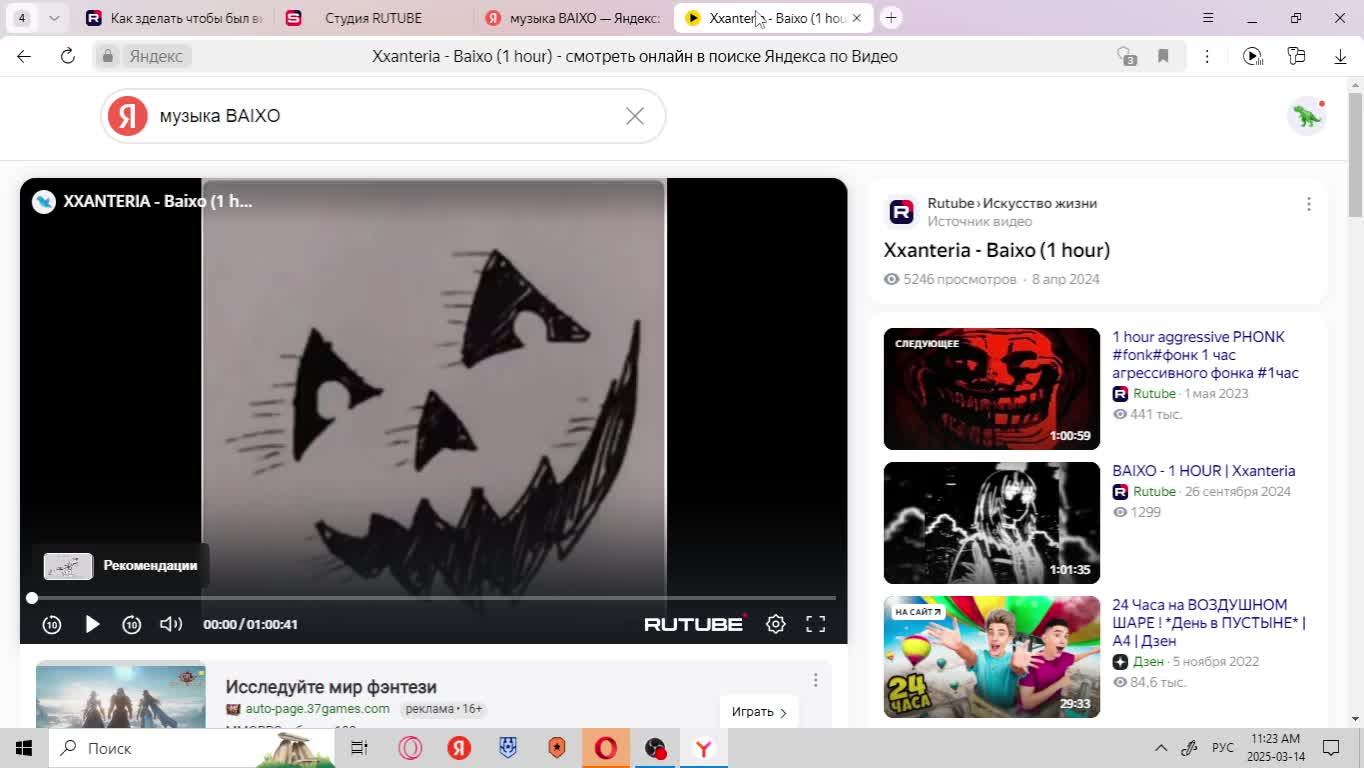Bookmark this page
This screenshot has width=1364, height=768.
1163,56
